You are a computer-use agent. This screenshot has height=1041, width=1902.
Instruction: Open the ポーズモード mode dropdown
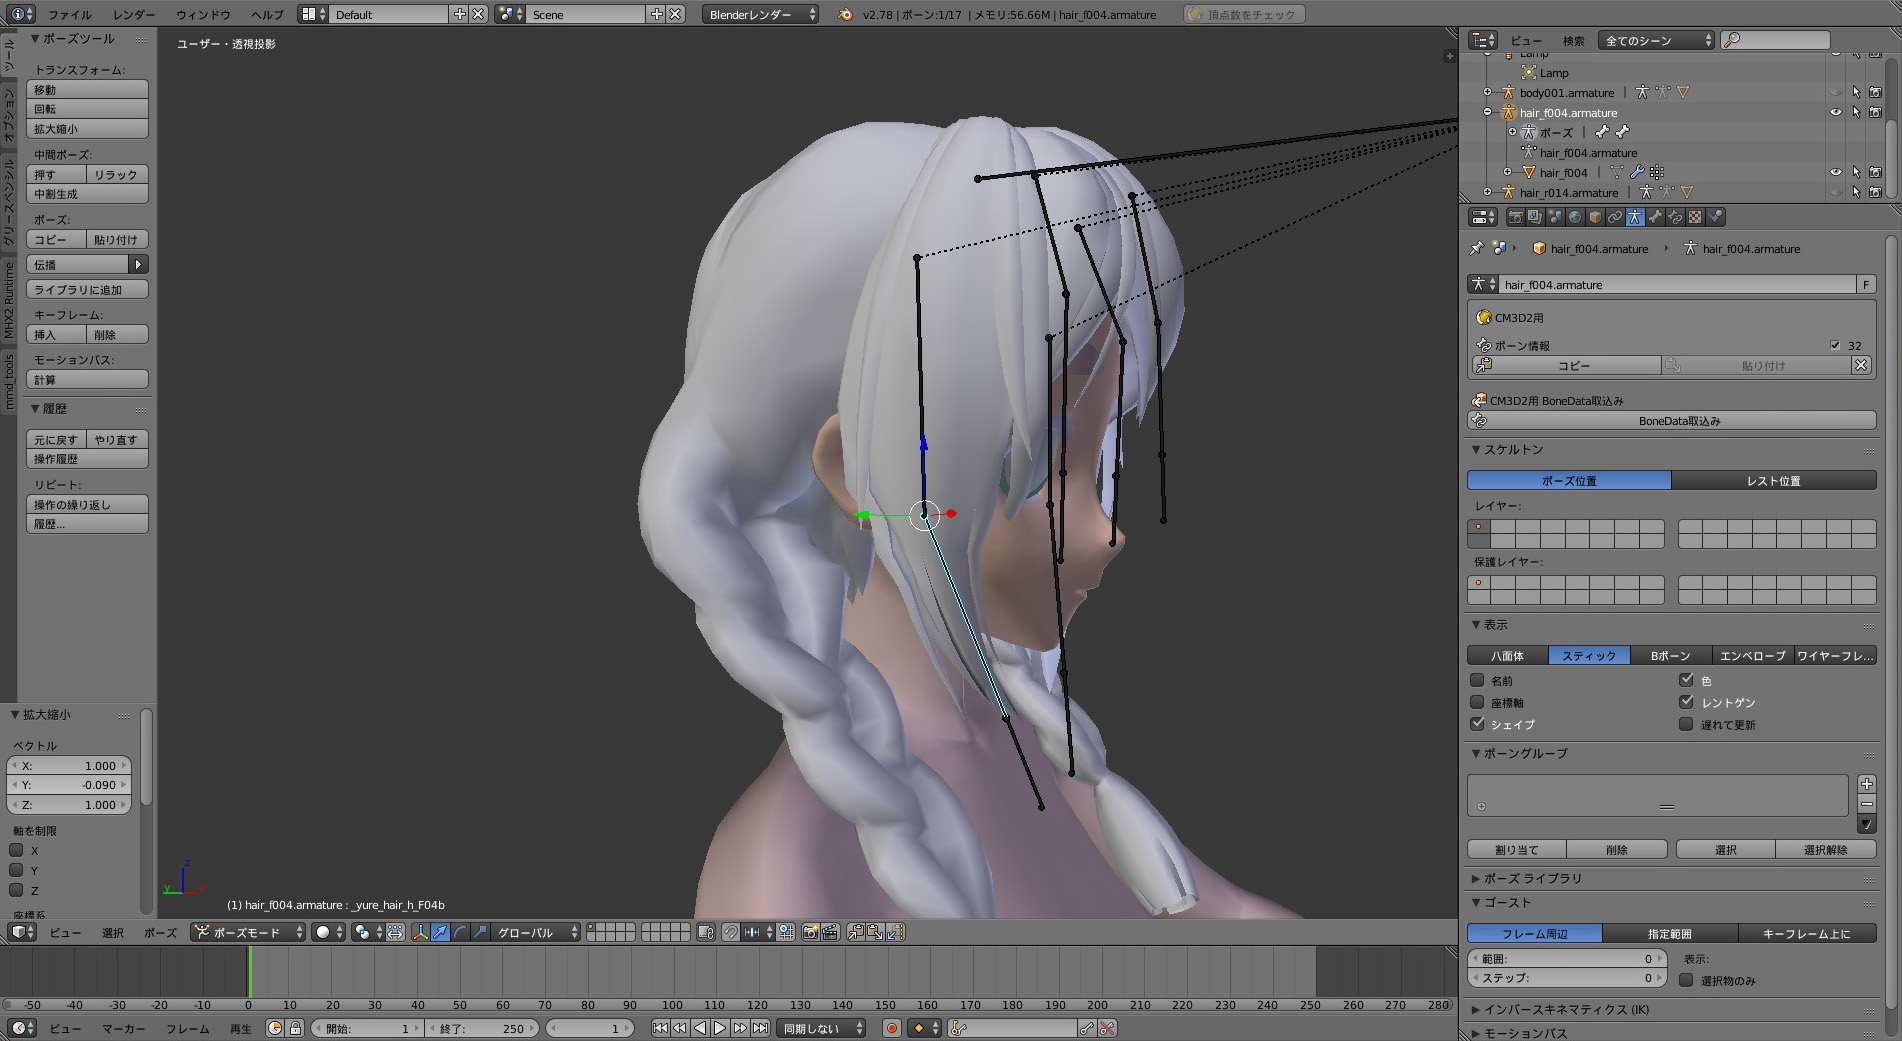249,932
